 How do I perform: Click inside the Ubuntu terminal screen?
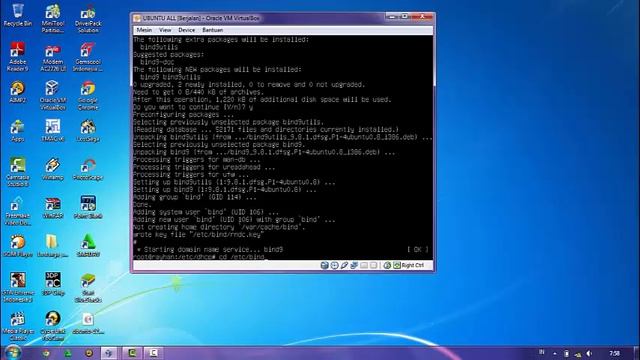[x=283, y=148]
